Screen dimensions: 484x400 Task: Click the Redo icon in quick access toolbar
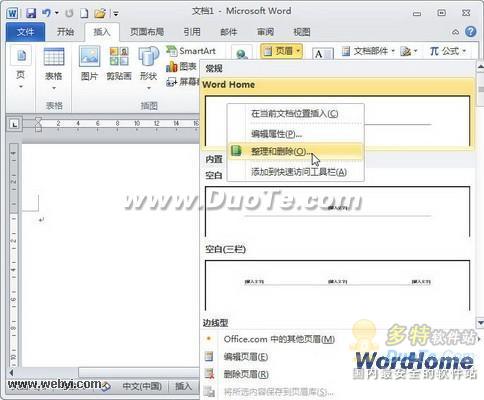69,13
